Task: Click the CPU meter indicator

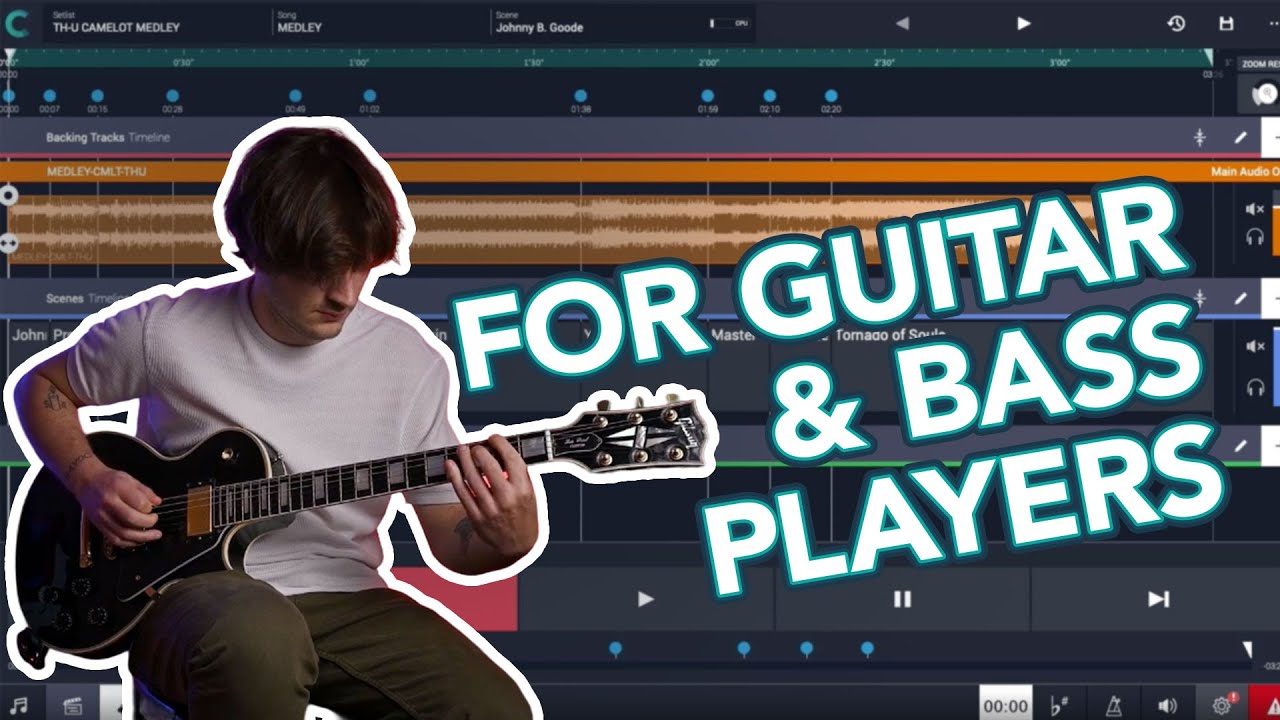Action: (x=729, y=22)
